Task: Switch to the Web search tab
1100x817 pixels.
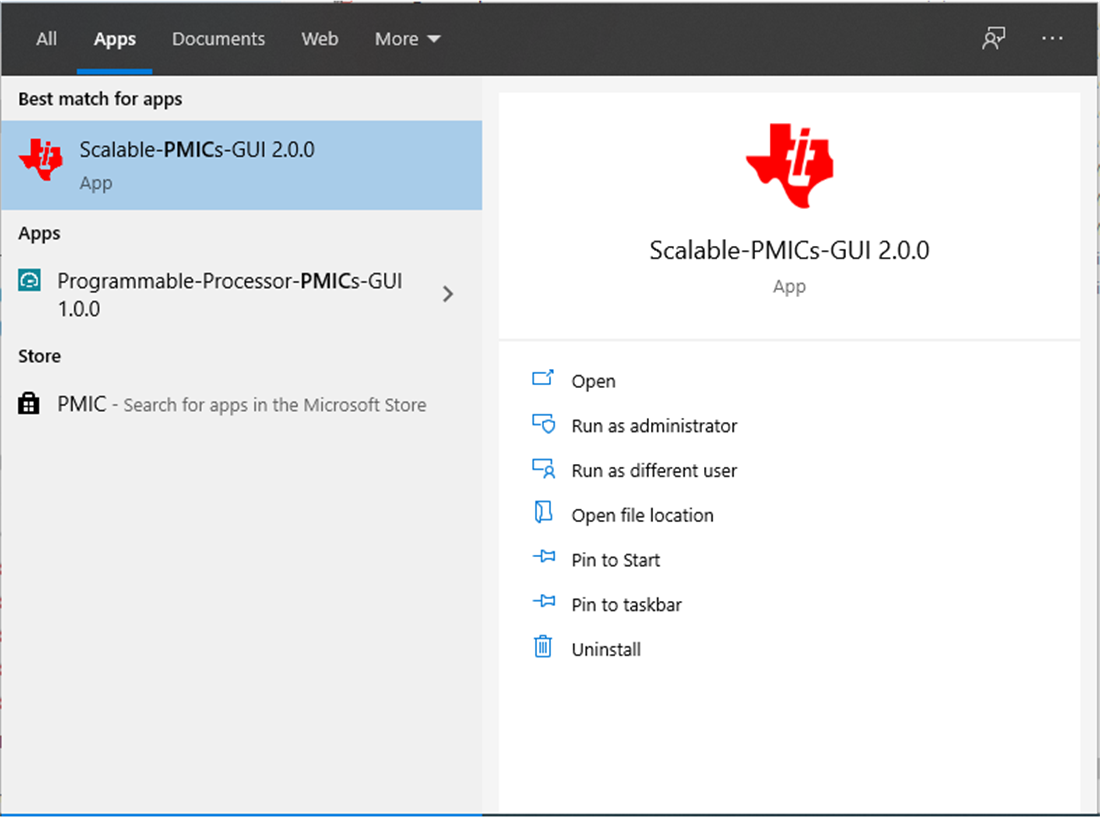Action: pyautogui.click(x=320, y=39)
